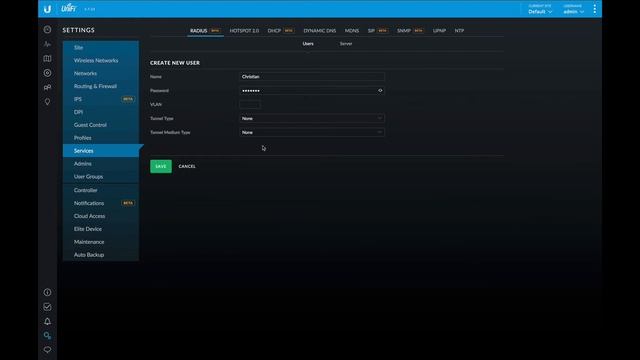Image resolution: width=640 pixels, height=360 pixels.
Task: Open the Dashboard icon in left sidebar
Action: click(x=47, y=29)
